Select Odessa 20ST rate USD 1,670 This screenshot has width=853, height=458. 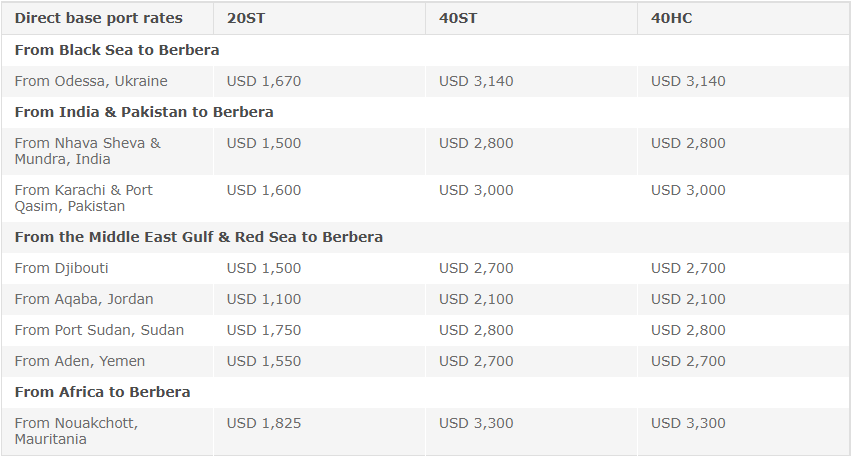tap(264, 81)
